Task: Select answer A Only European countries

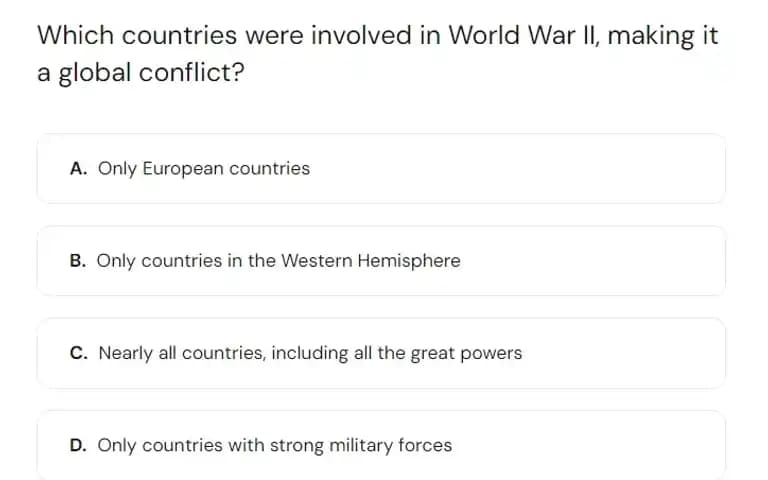Action: point(381,168)
